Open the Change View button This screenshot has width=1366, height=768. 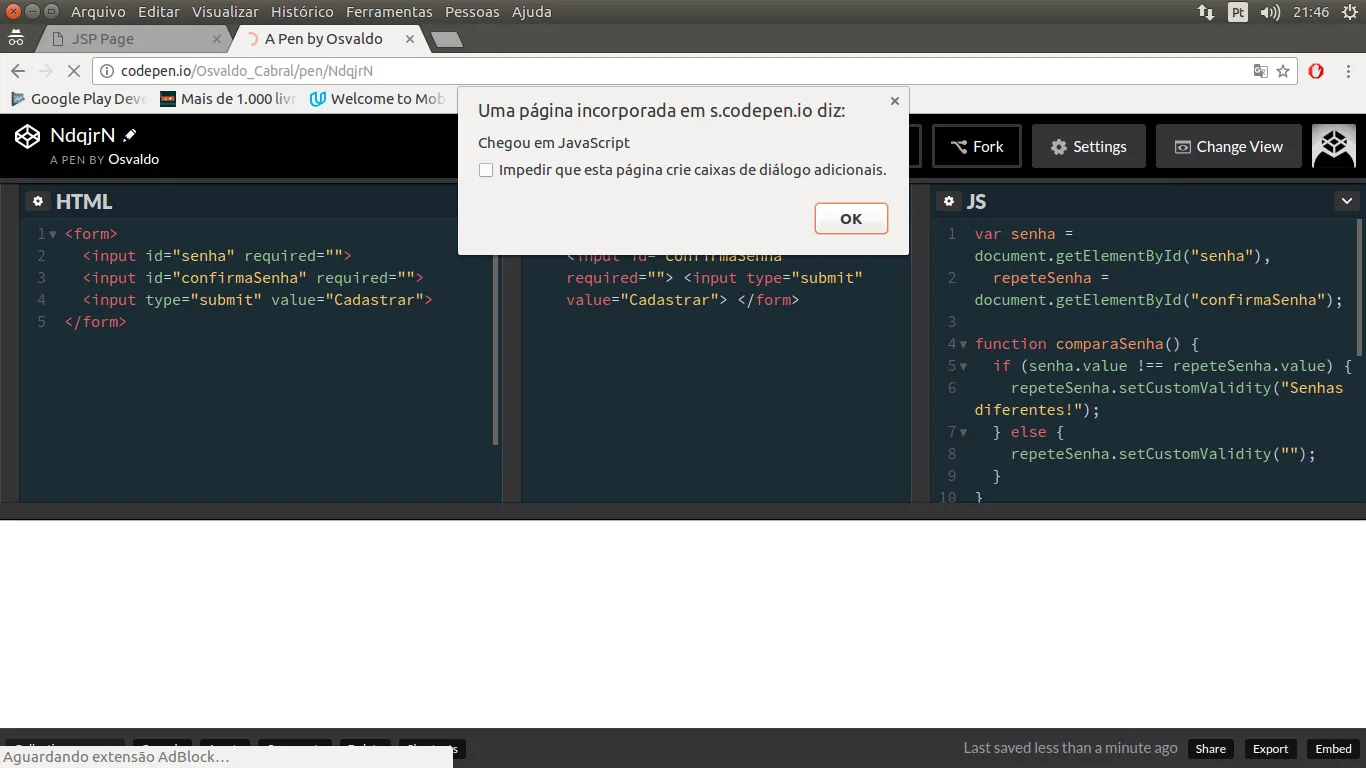(x=1228, y=146)
